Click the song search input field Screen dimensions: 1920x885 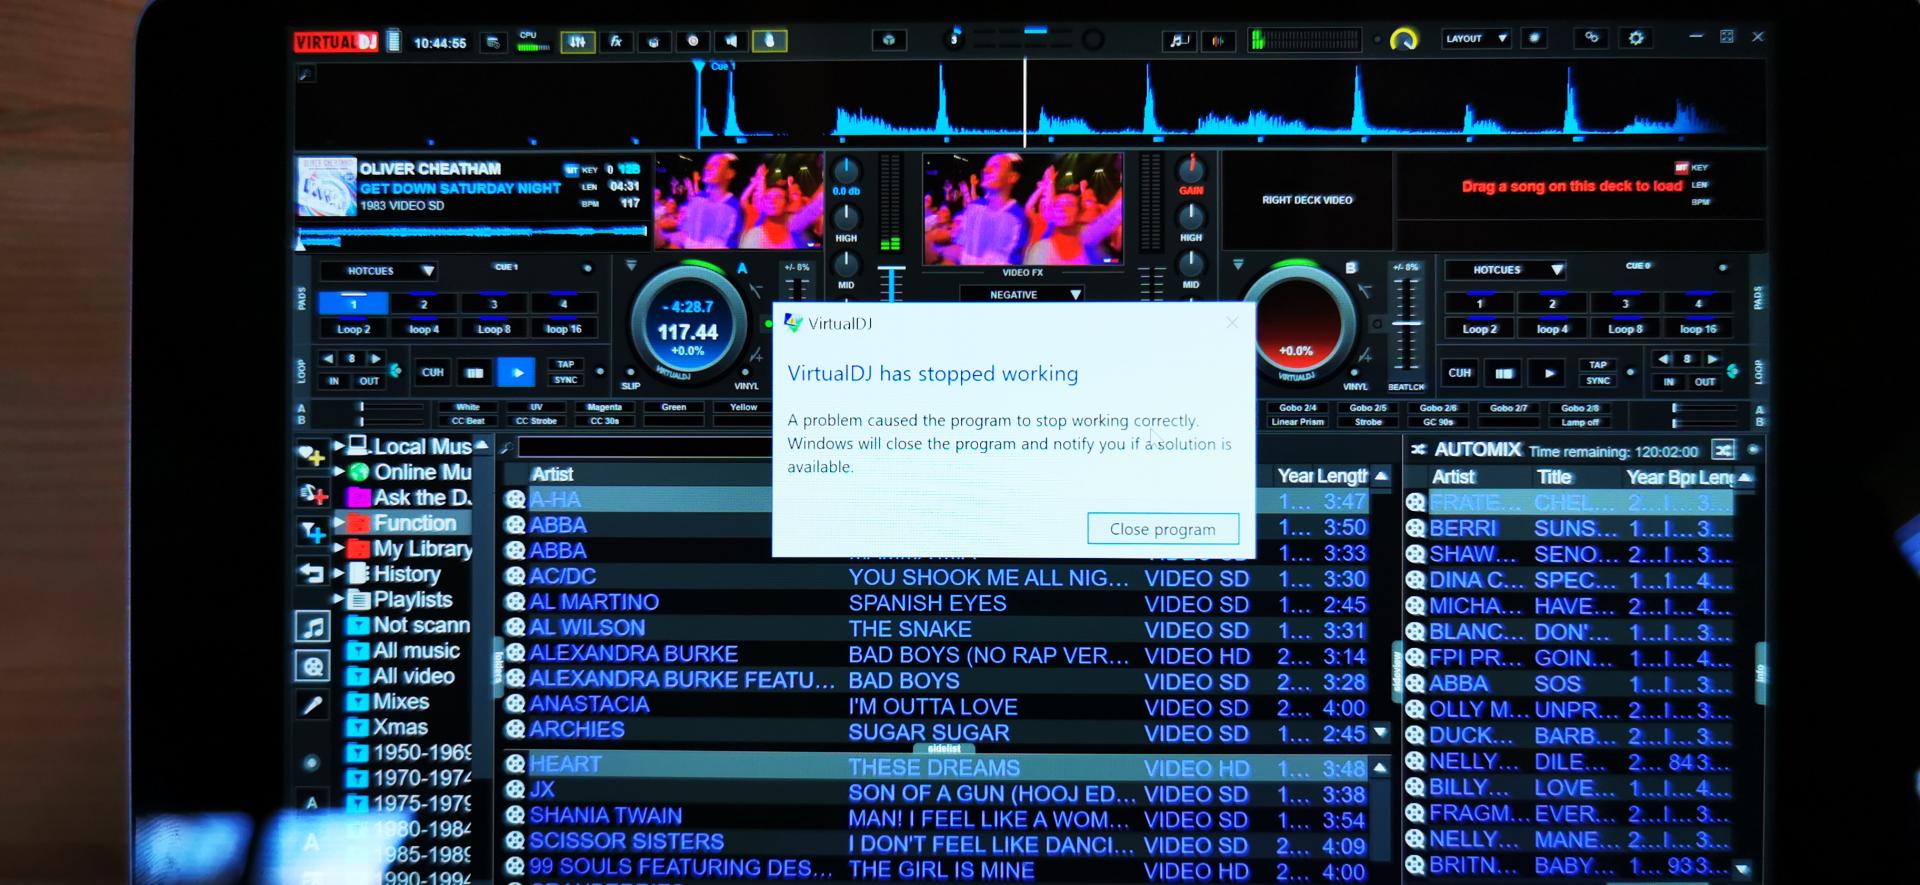point(645,447)
